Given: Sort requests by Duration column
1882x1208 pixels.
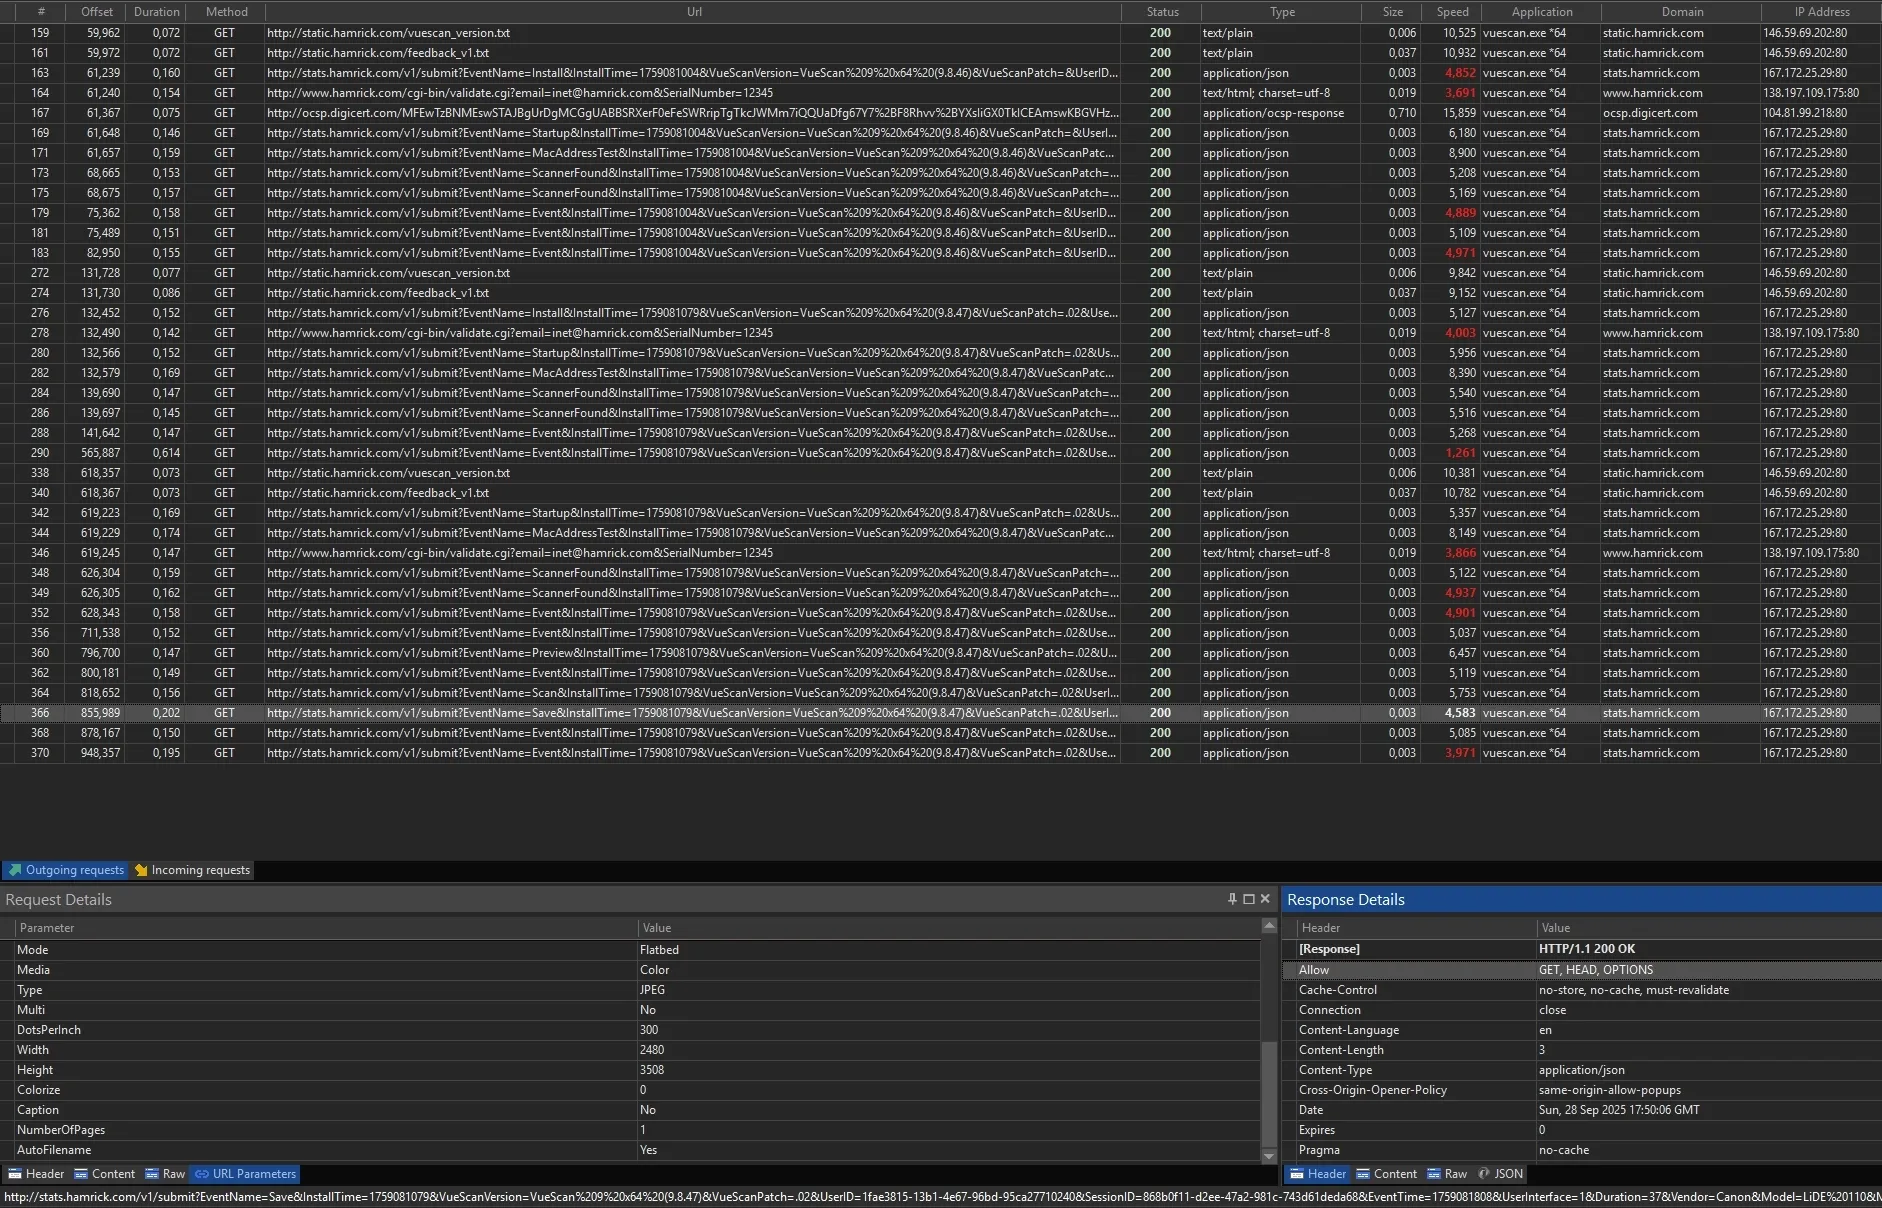Looking at the screenshot, I should 157,12.
